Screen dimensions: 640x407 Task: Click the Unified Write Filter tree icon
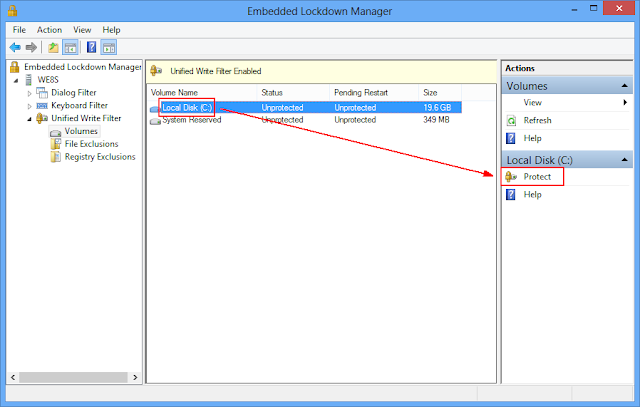[x=42, y=118]
